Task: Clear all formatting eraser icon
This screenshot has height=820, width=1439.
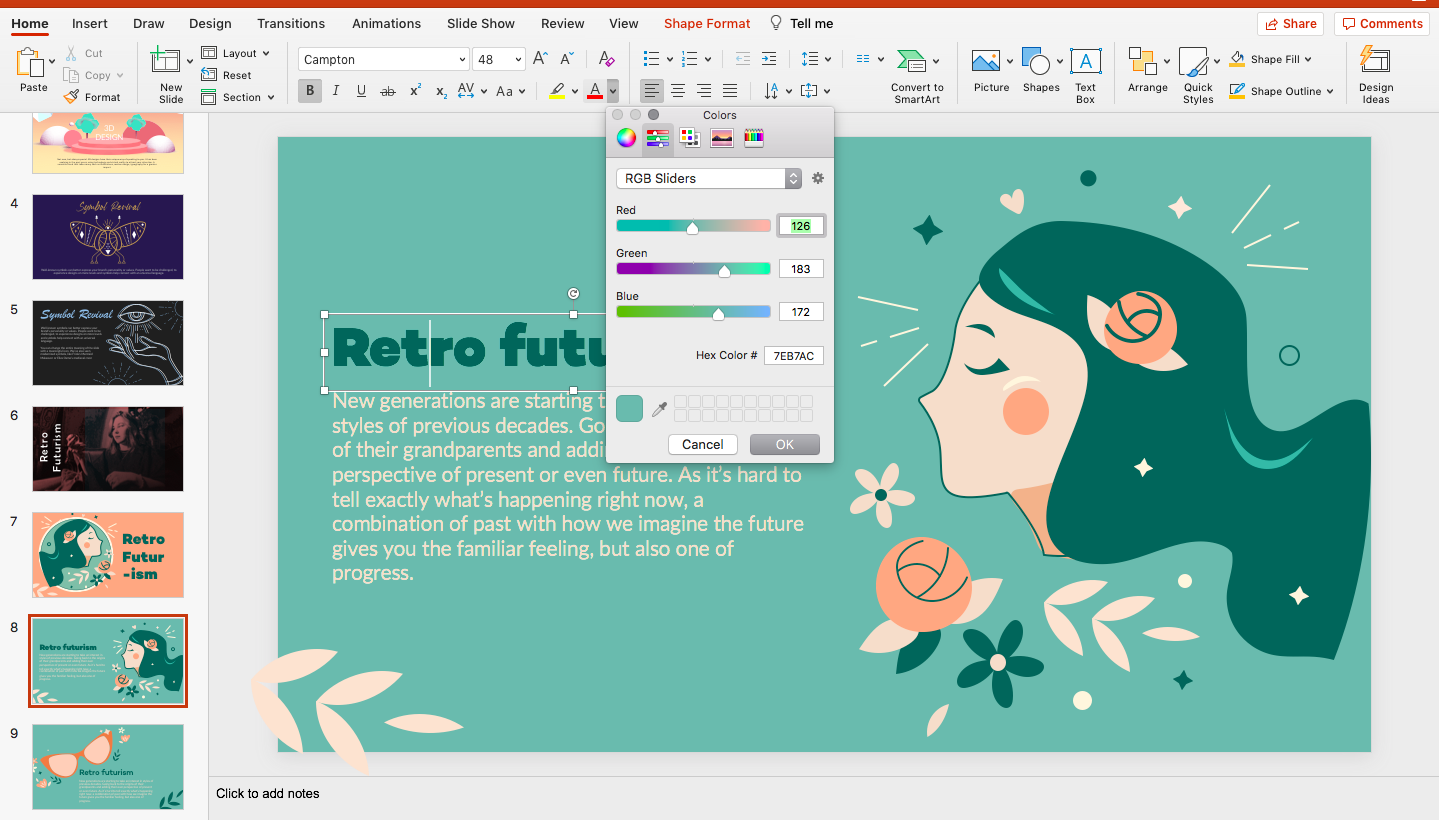Action: pyautogui.click(x=606, y=60)
